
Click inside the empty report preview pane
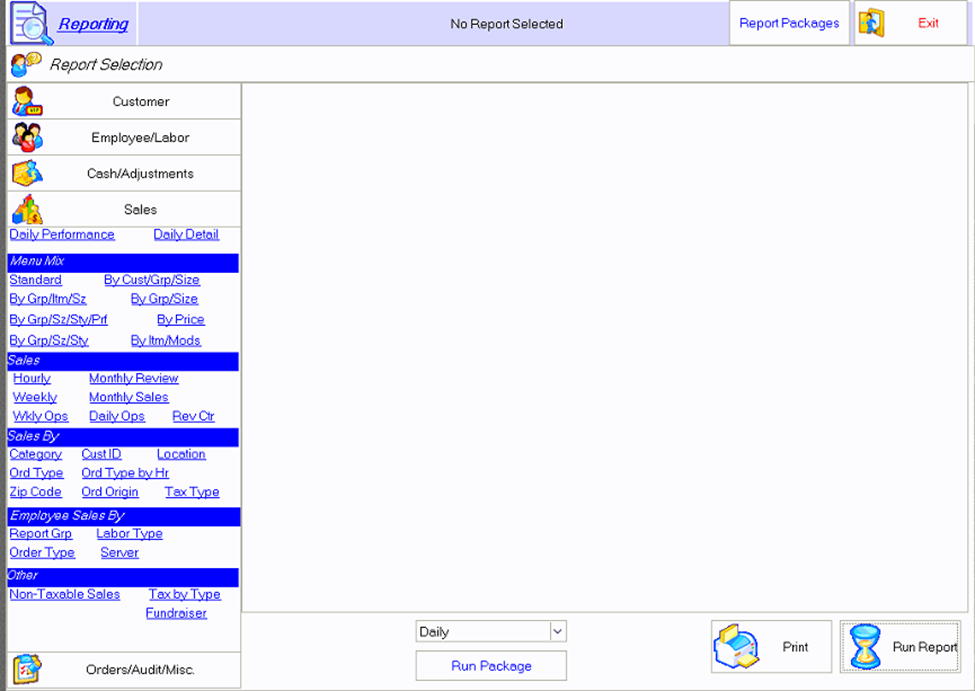[604, 347]
